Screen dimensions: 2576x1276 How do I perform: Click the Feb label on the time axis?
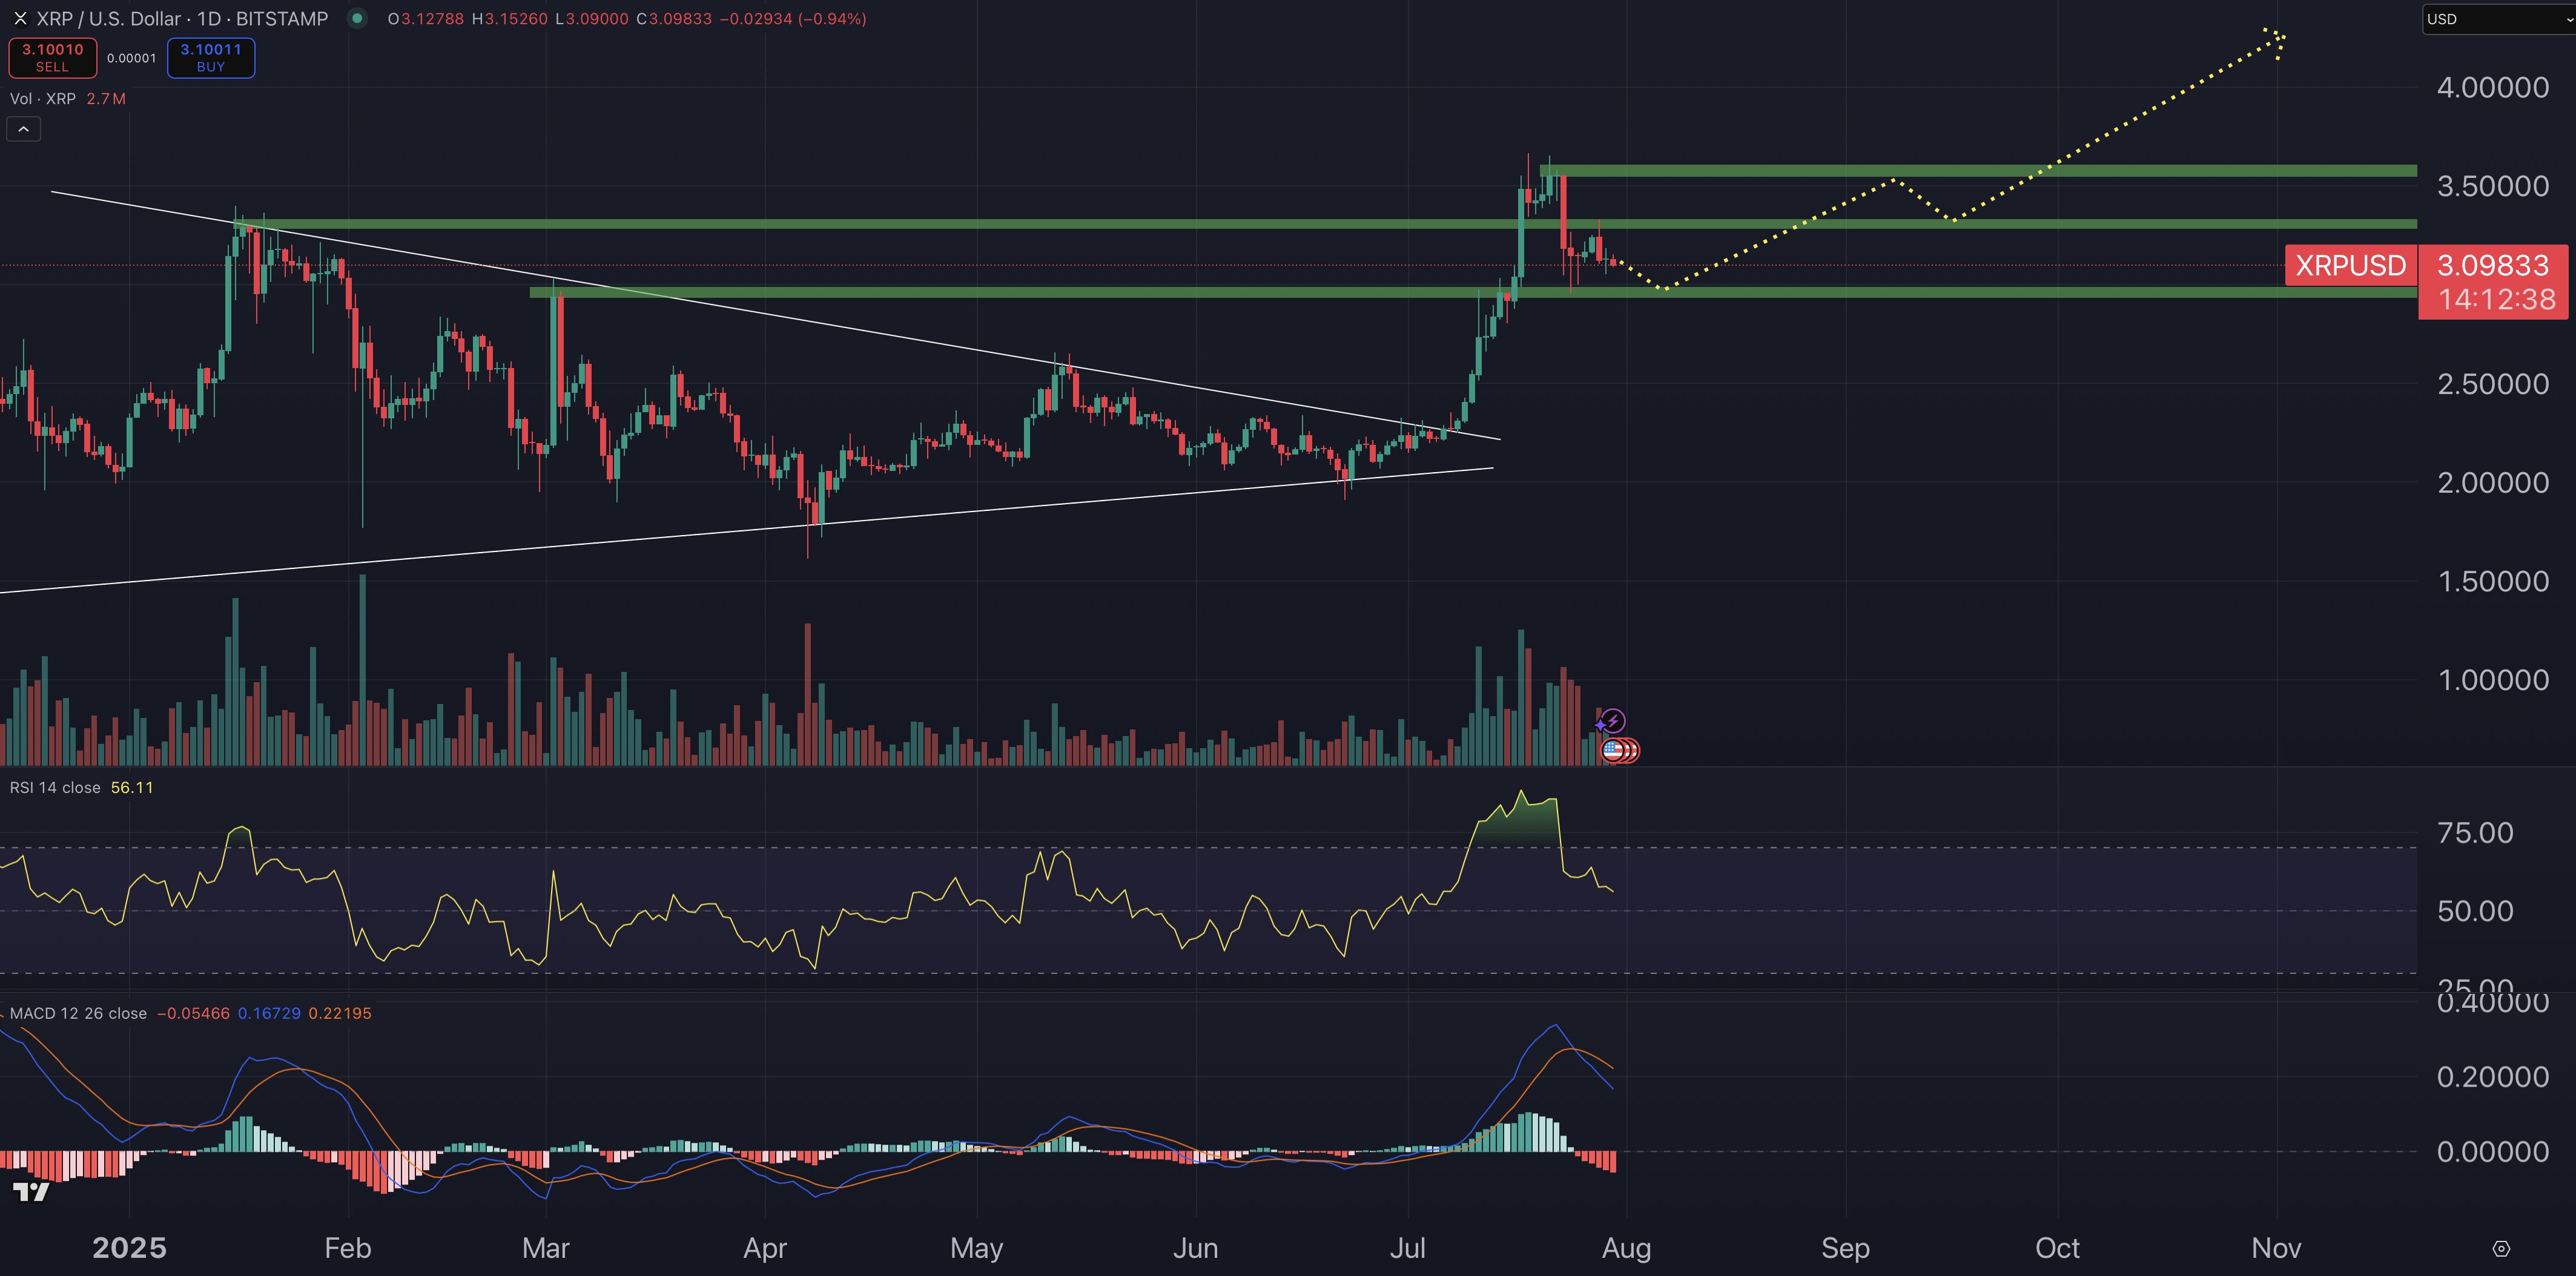point(348,1248)
